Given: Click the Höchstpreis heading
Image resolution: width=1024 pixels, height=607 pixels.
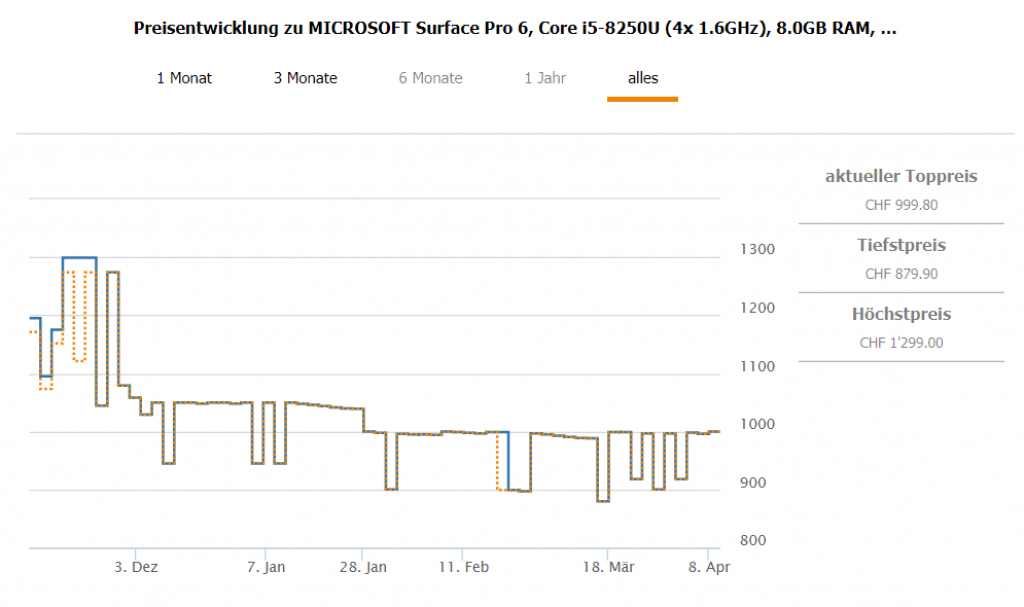Looking at the screenshot, I should [901, 314].
